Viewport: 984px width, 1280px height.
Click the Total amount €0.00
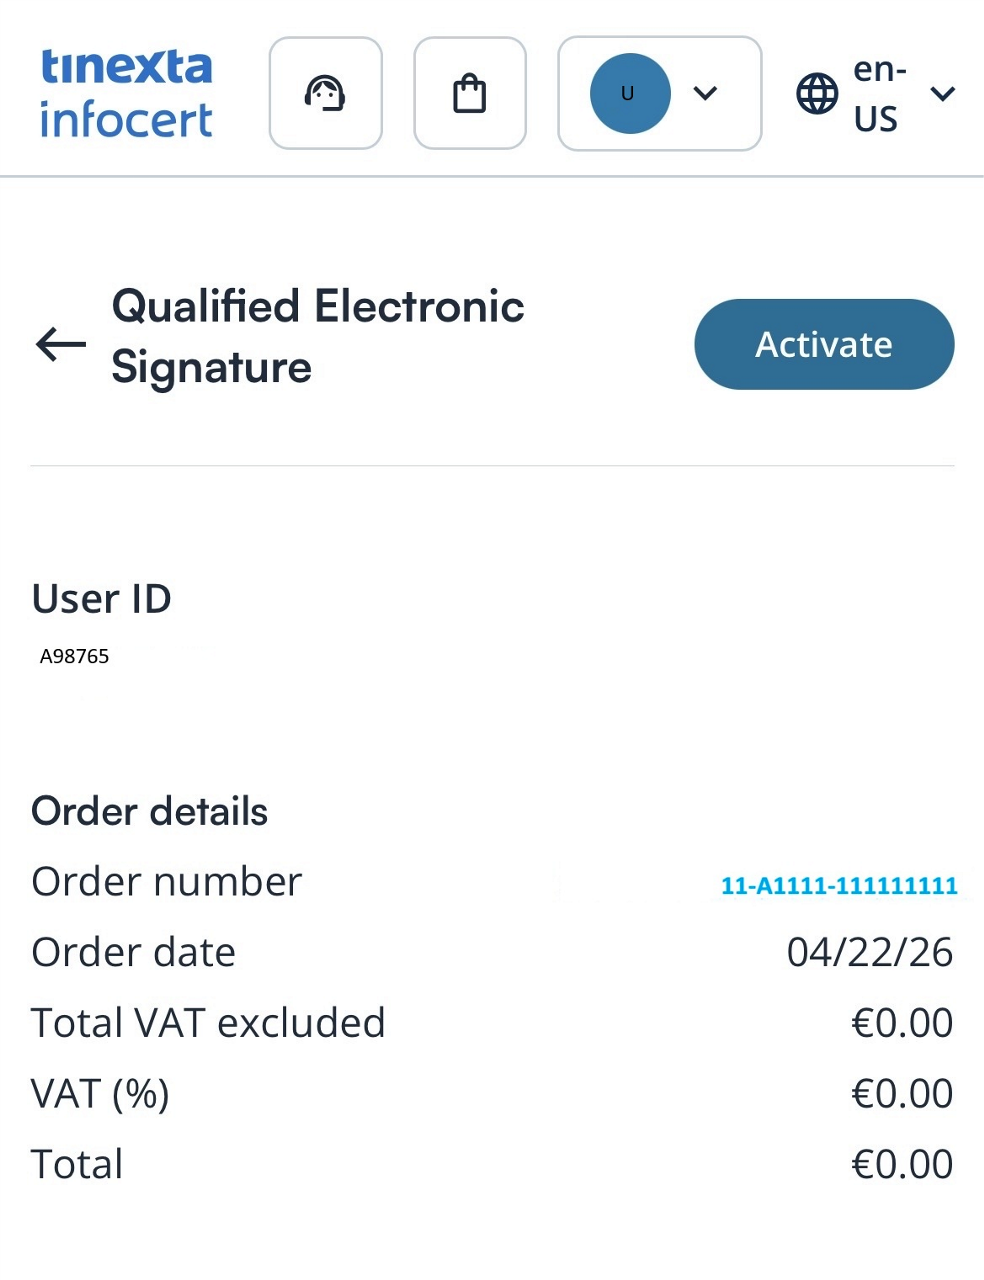click(x=902, y=1165)
